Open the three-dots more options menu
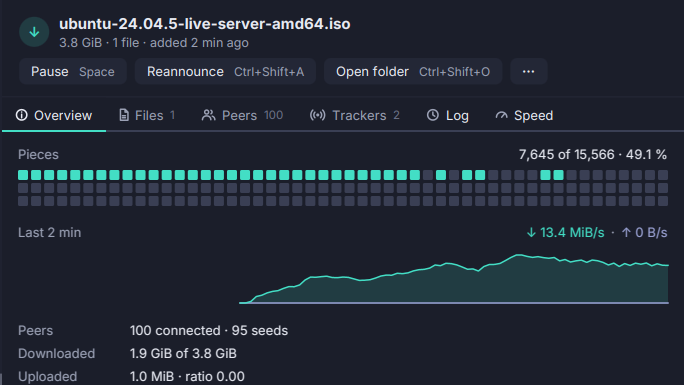 click(x=529, y=72)
